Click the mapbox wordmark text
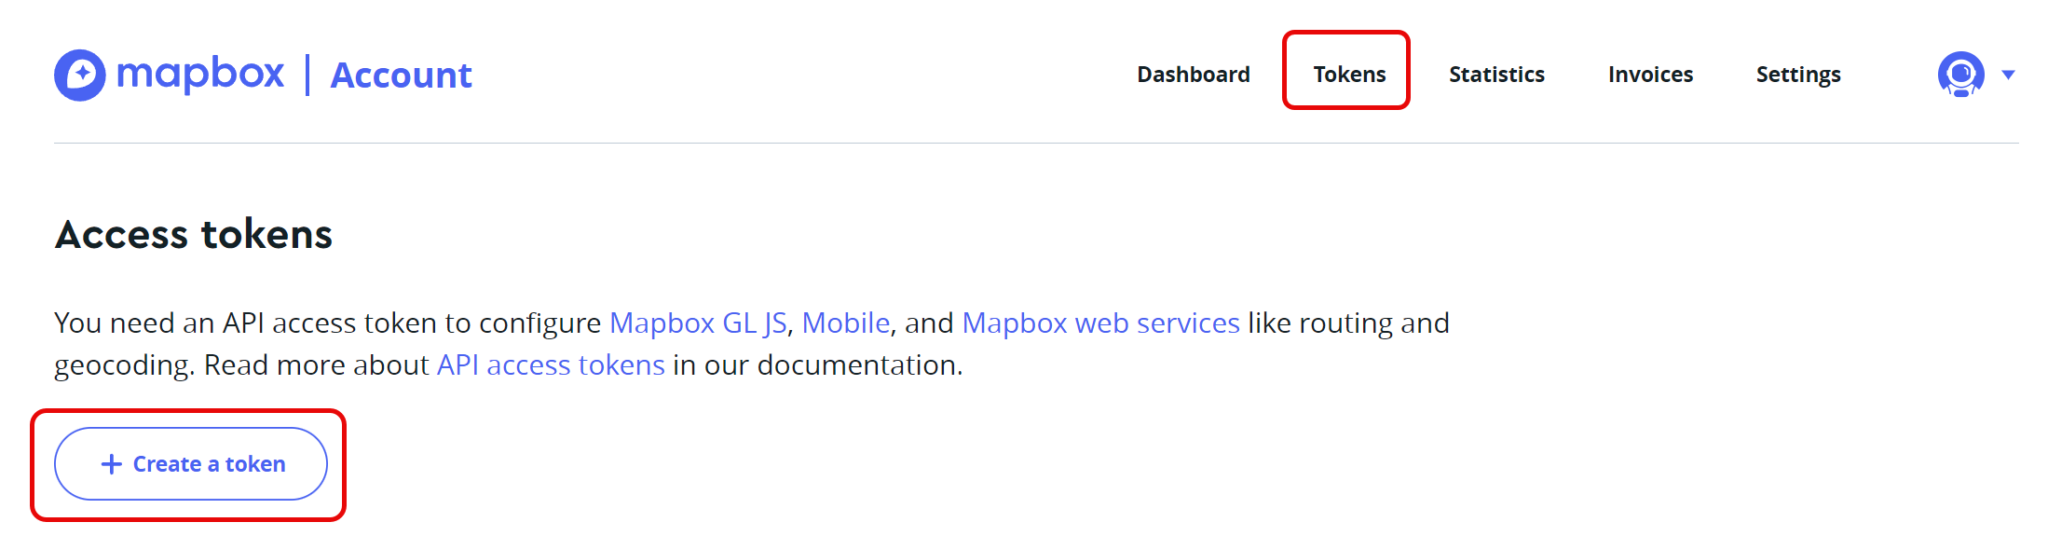 [200, 74]
